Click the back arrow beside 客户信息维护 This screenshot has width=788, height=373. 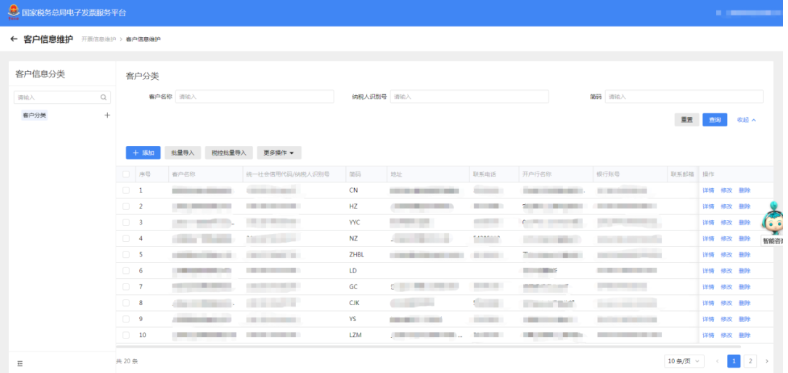click(x=14, y=39)
